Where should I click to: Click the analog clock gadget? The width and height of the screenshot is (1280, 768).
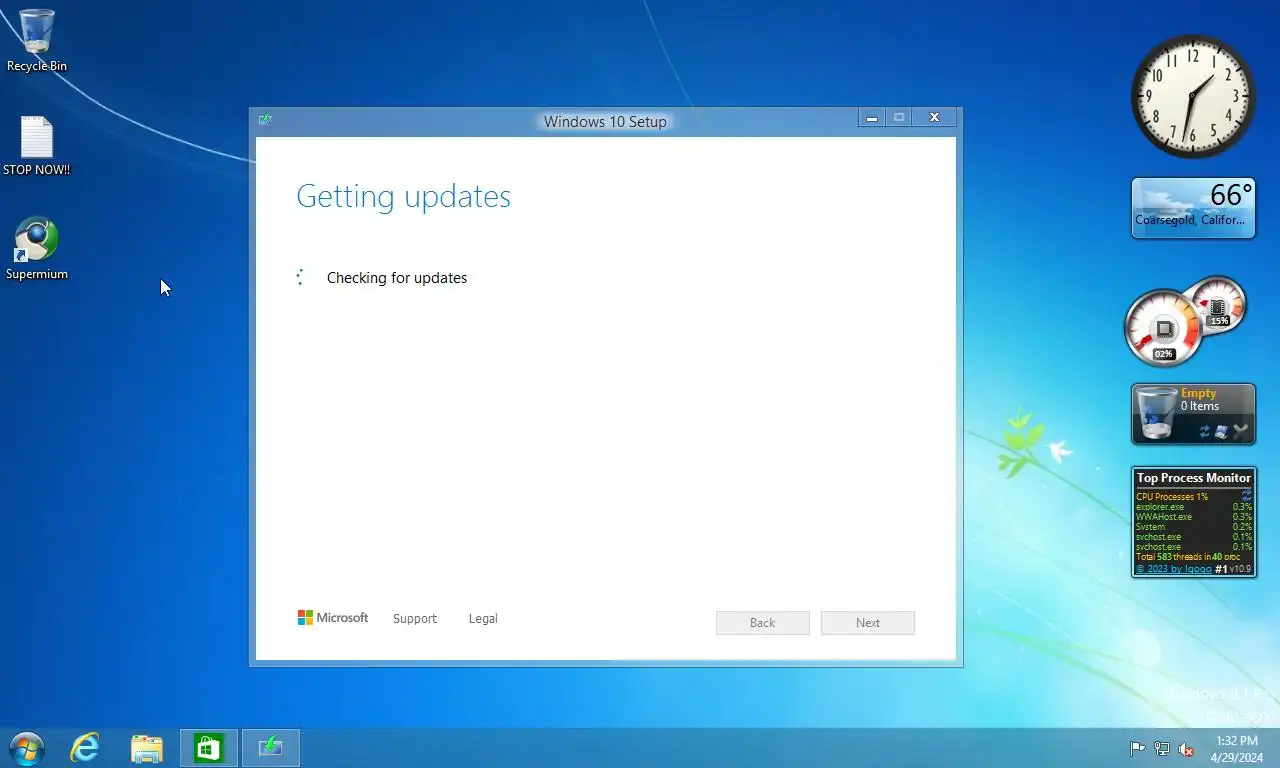(x=1193, y=96)
